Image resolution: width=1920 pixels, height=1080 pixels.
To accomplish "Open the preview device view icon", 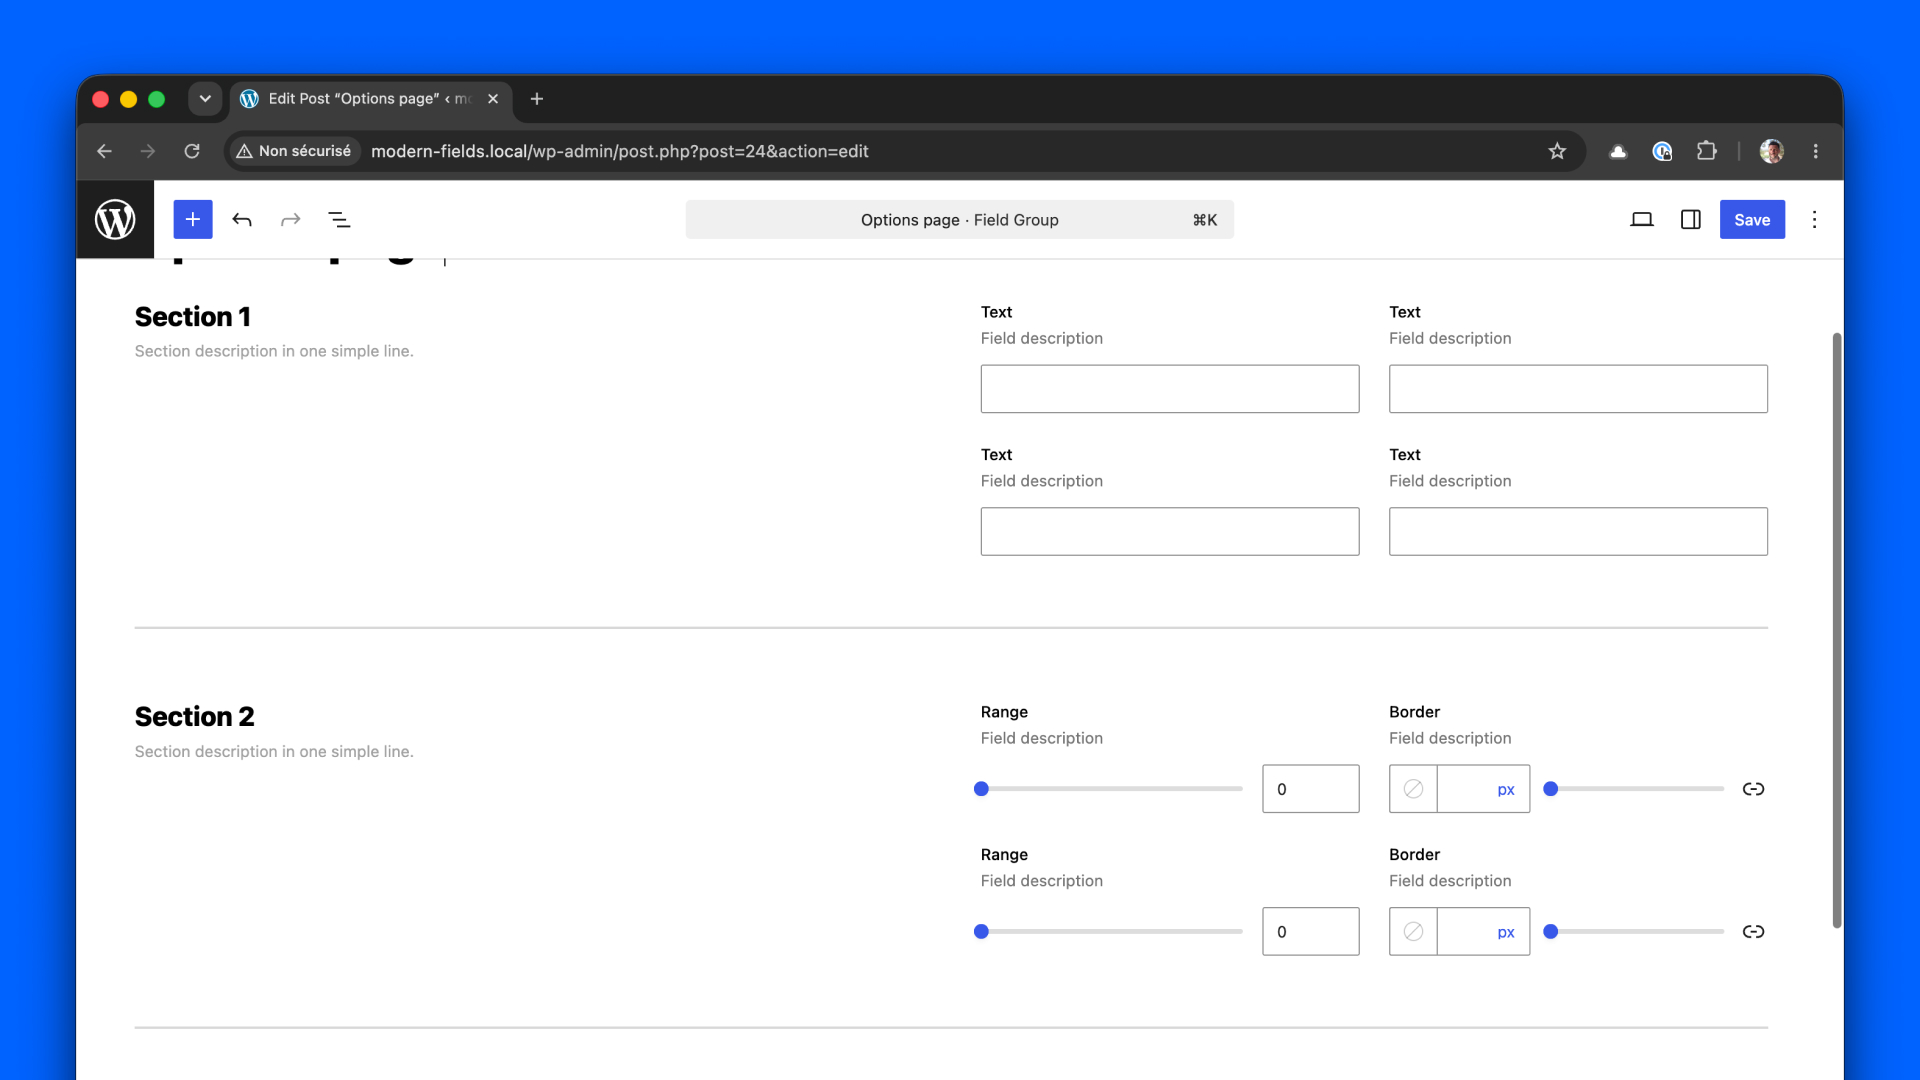I will (x=1642, y=220).
